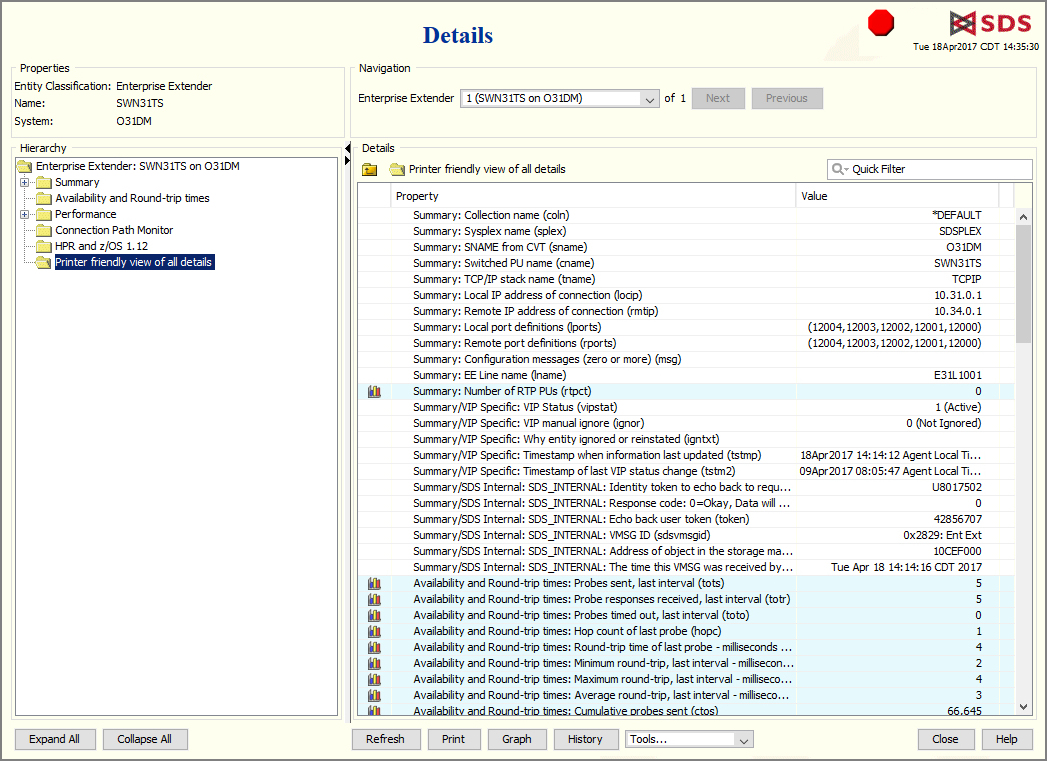Click the Expand All button
This screenshot has height=761, width=1047.
[x=55, y=739]
